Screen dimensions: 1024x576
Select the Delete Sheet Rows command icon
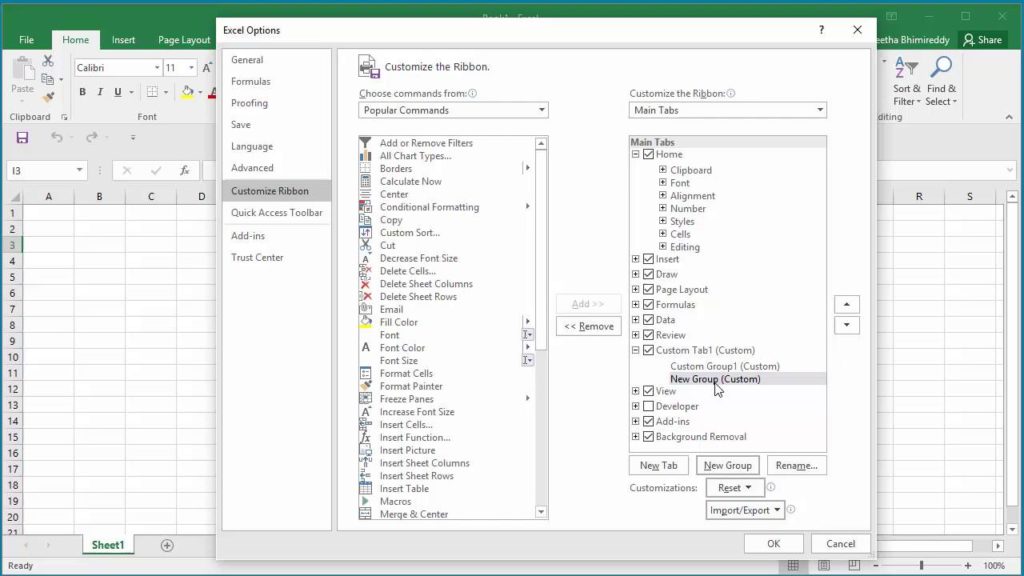pos(366,297)
